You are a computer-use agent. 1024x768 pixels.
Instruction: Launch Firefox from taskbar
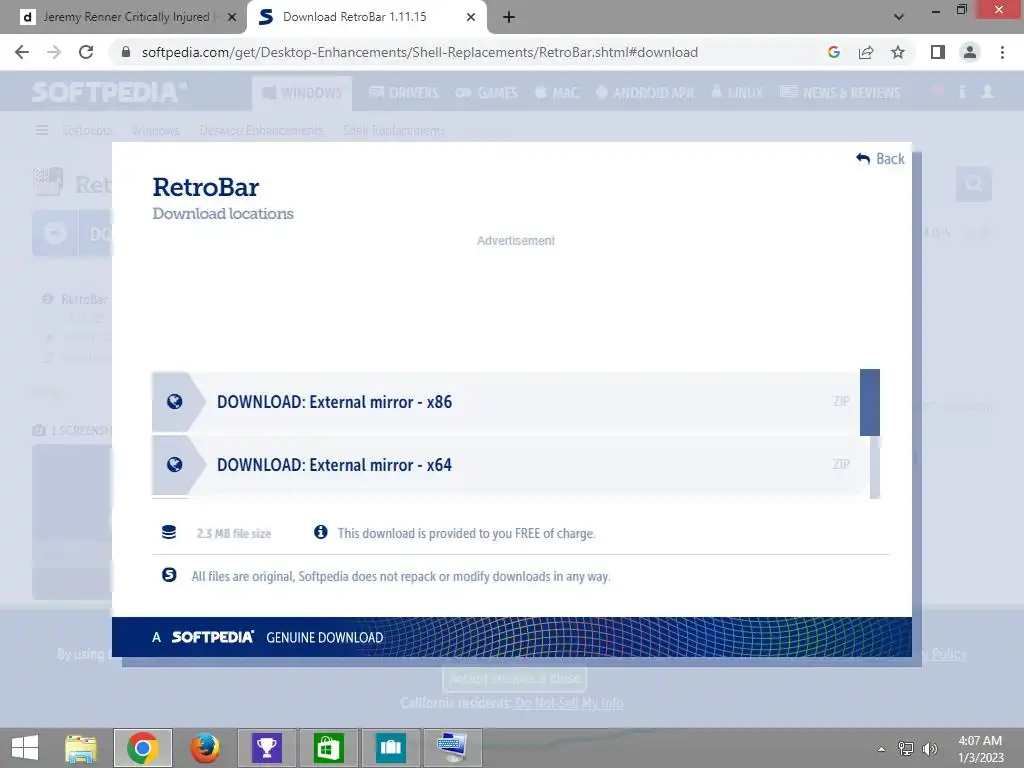tap(204, 748)
